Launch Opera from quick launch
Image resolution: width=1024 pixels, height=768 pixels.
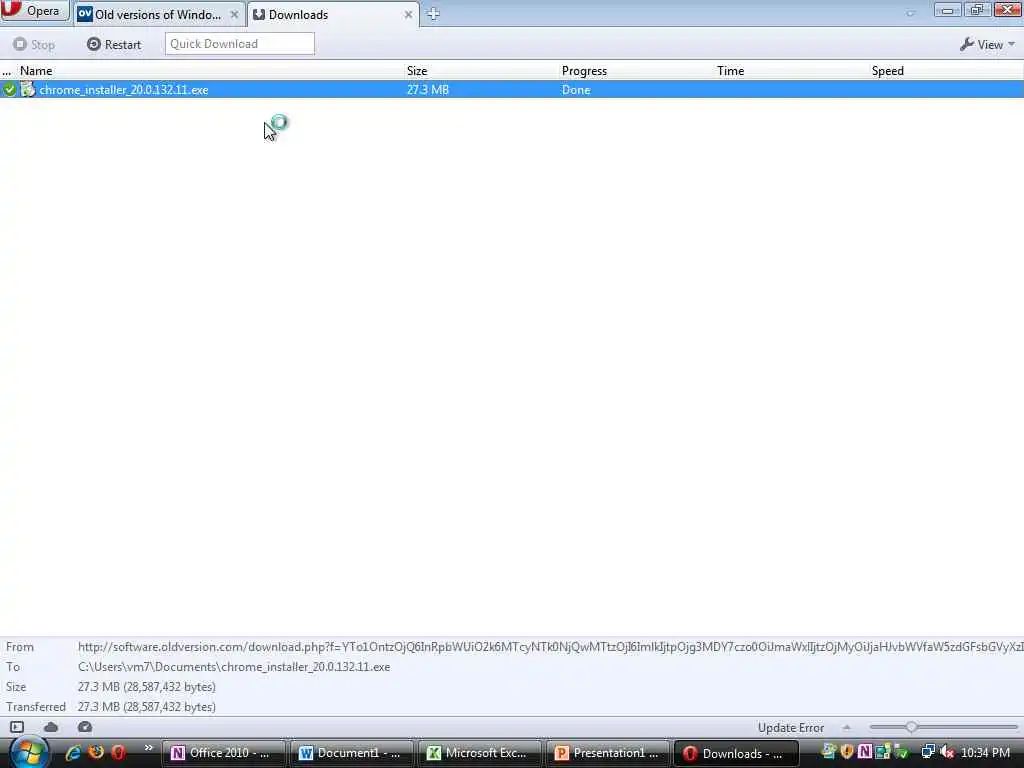click(118, 752)
